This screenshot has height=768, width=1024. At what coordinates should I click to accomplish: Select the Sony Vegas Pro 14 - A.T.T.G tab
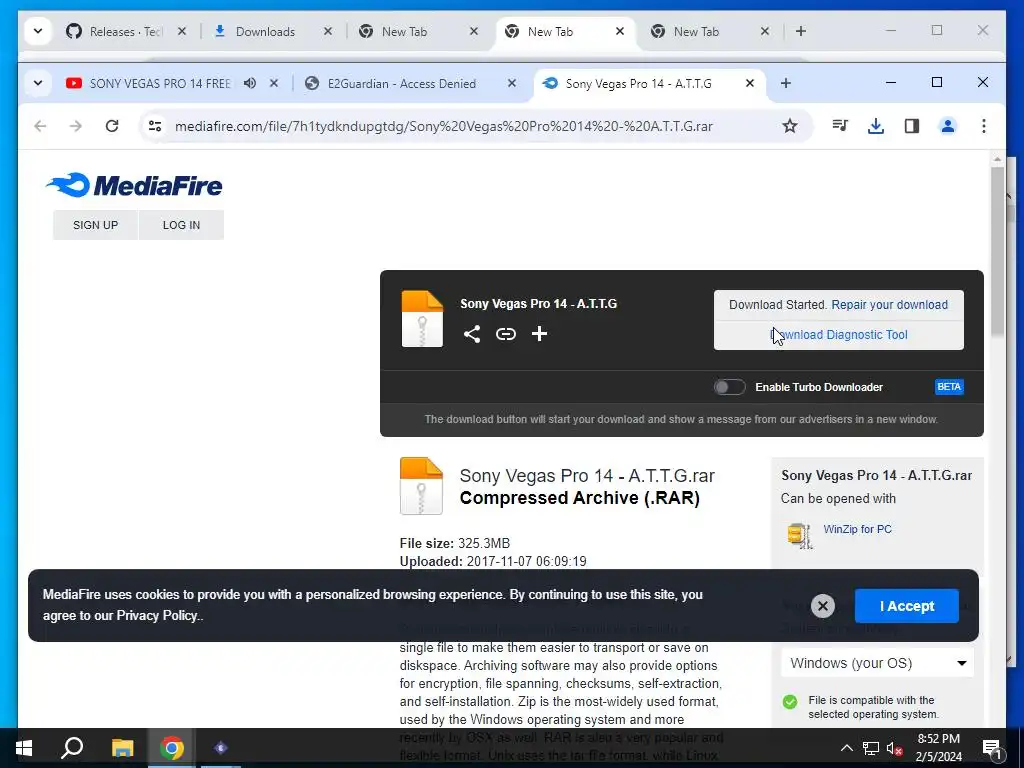click(x=639, y=84)
